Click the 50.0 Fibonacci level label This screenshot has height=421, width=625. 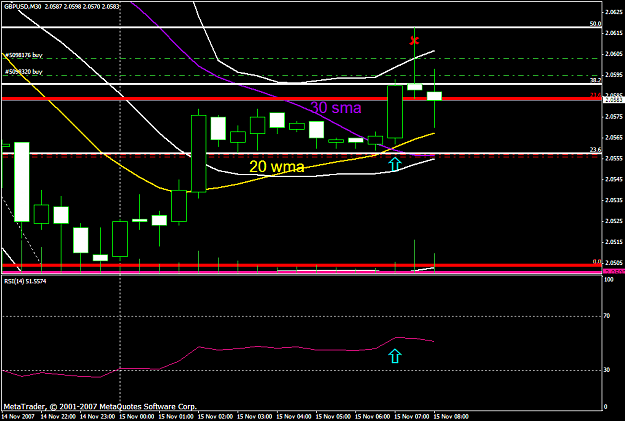pos(596,24)
